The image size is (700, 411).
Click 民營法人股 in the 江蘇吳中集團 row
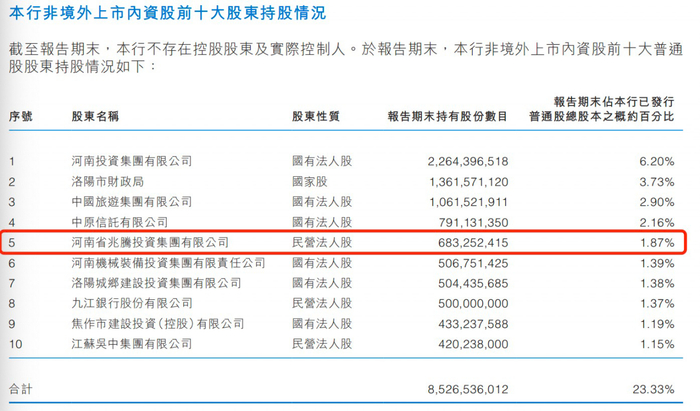pyautogui.click(x=322, y=344)
